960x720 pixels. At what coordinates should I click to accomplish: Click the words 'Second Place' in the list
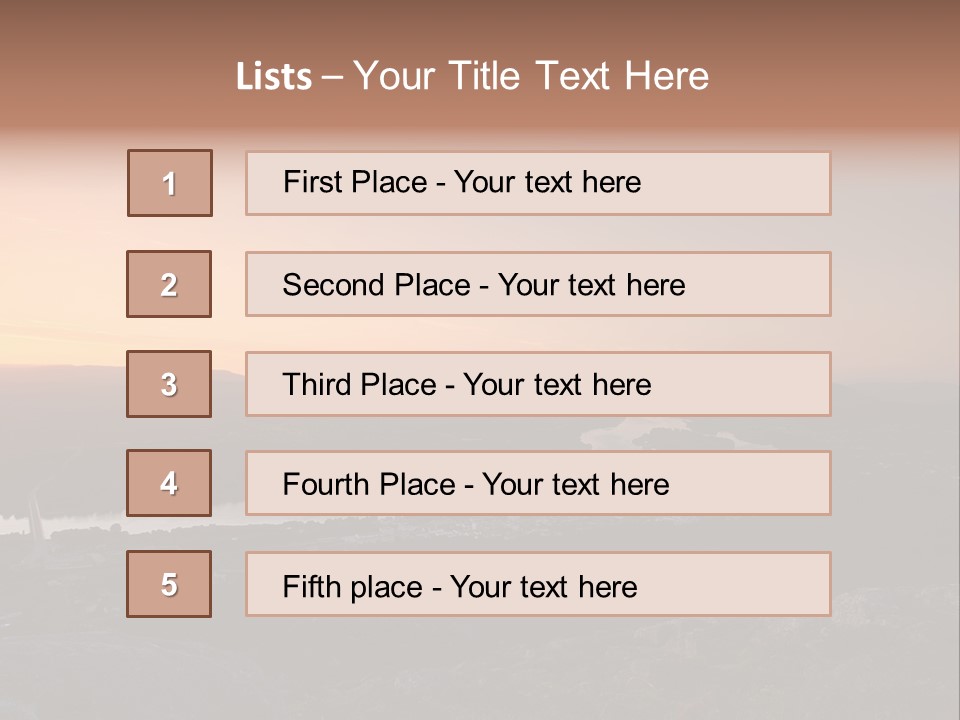[x=375, y=285]
